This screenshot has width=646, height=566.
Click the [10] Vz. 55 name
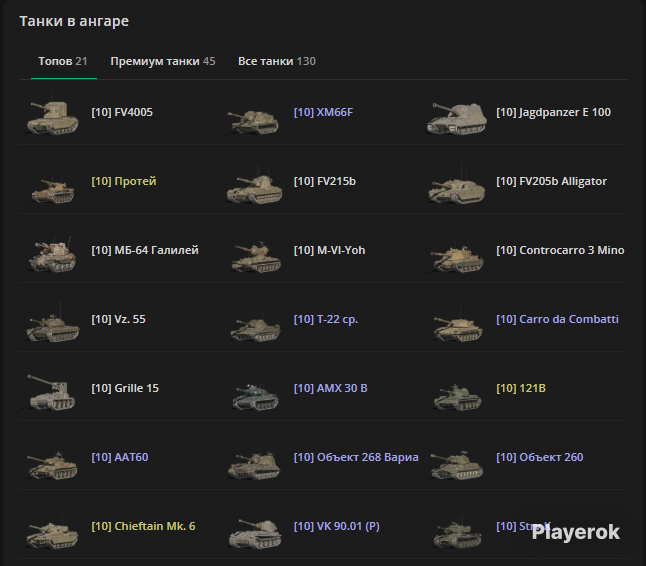118,319
